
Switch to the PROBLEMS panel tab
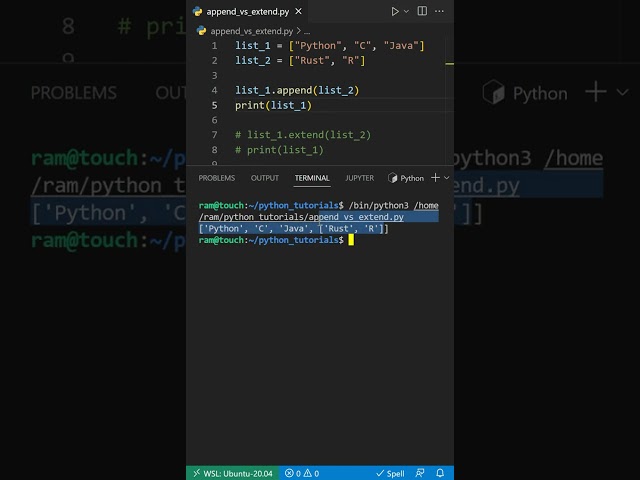pos(217,178)
